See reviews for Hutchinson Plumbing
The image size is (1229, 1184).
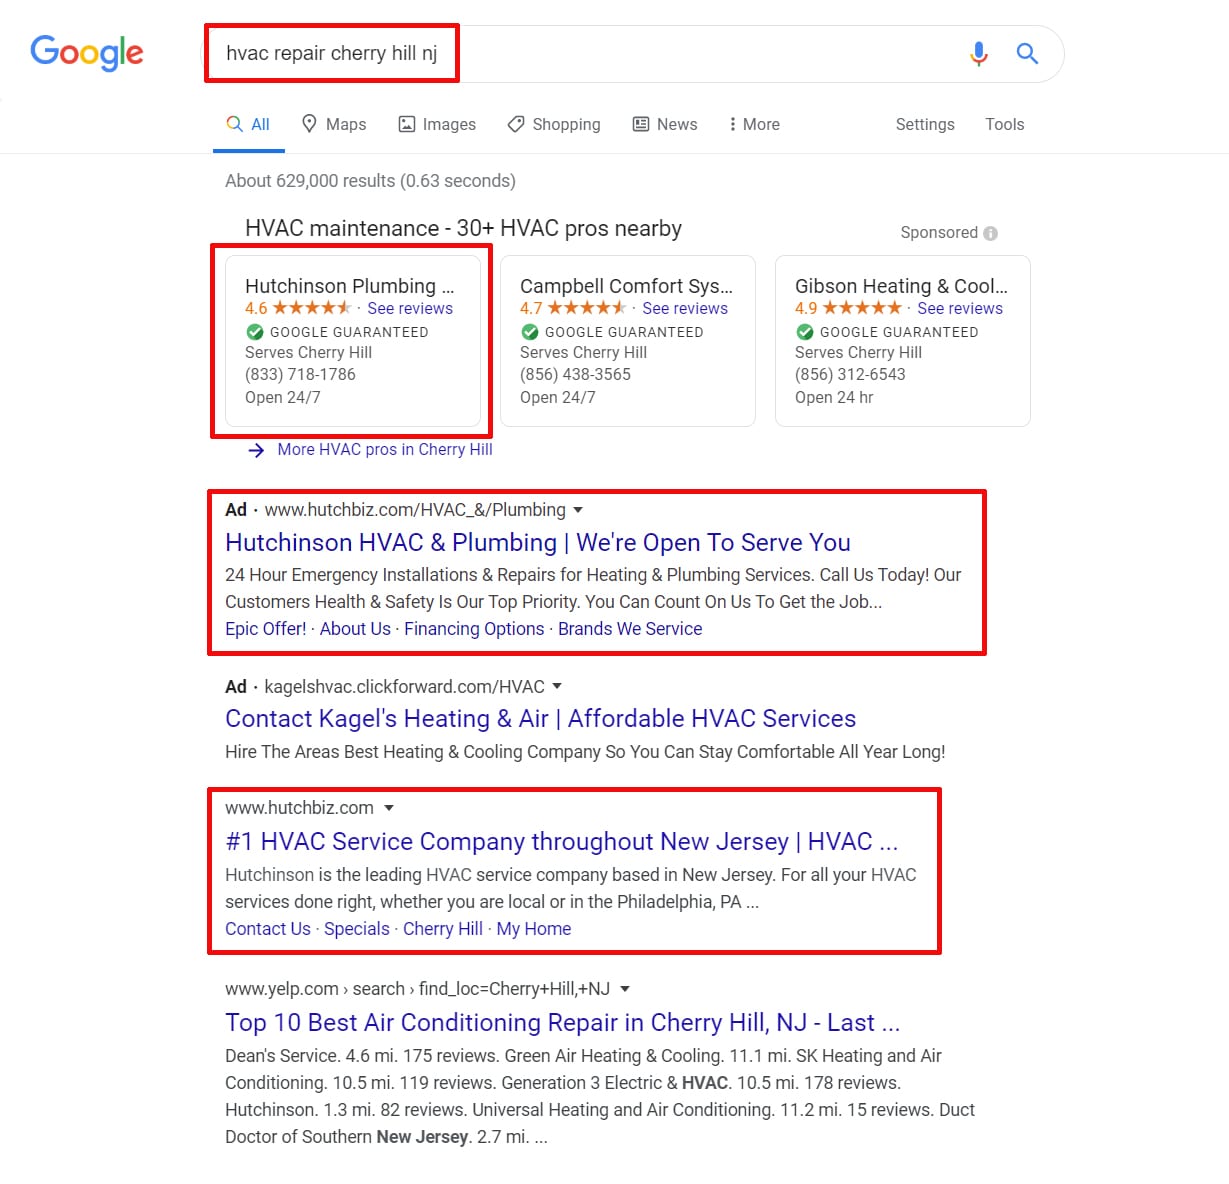(410, 308)
